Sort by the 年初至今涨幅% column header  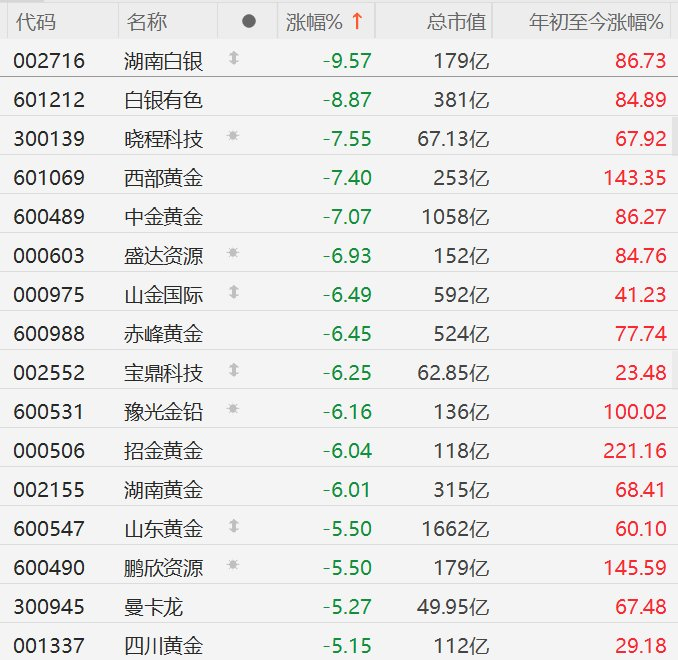[596, 21]
